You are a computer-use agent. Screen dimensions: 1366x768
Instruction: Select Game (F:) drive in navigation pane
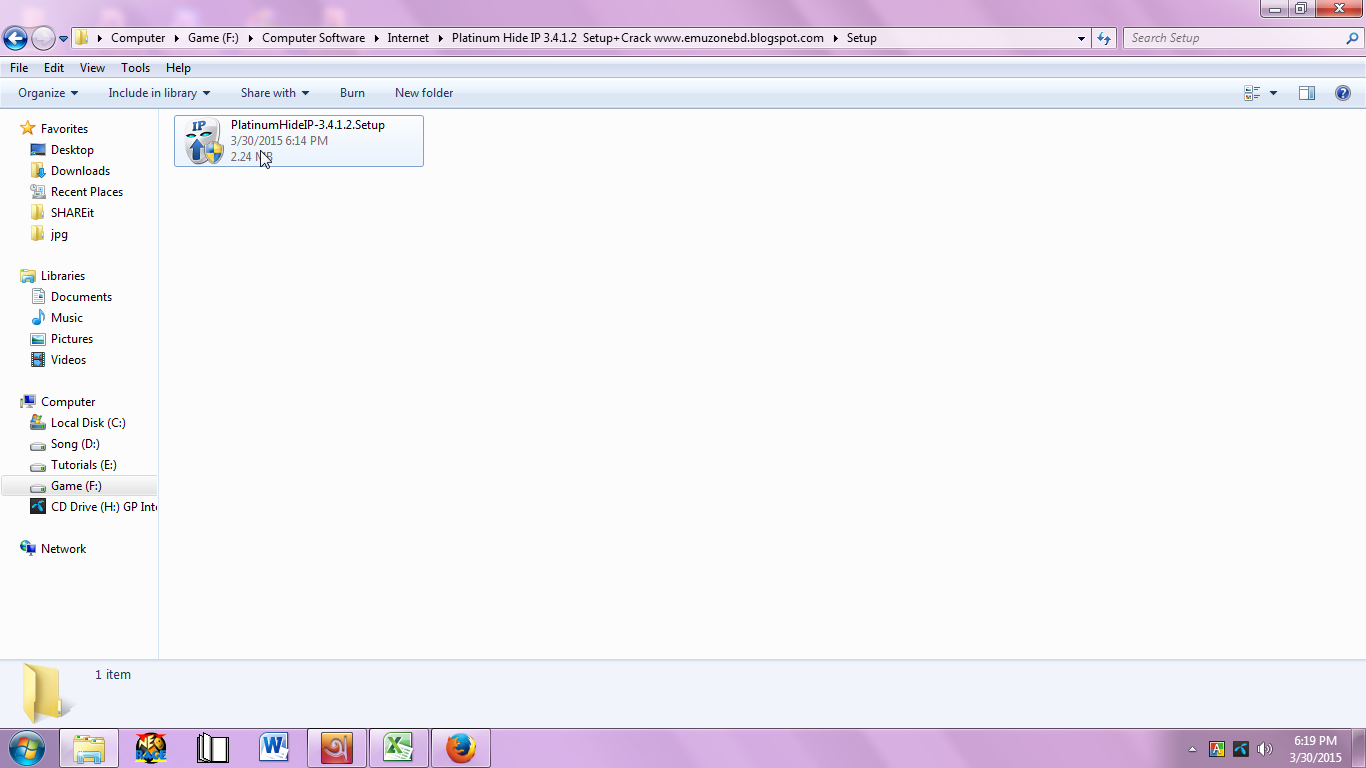click(79, 486)
